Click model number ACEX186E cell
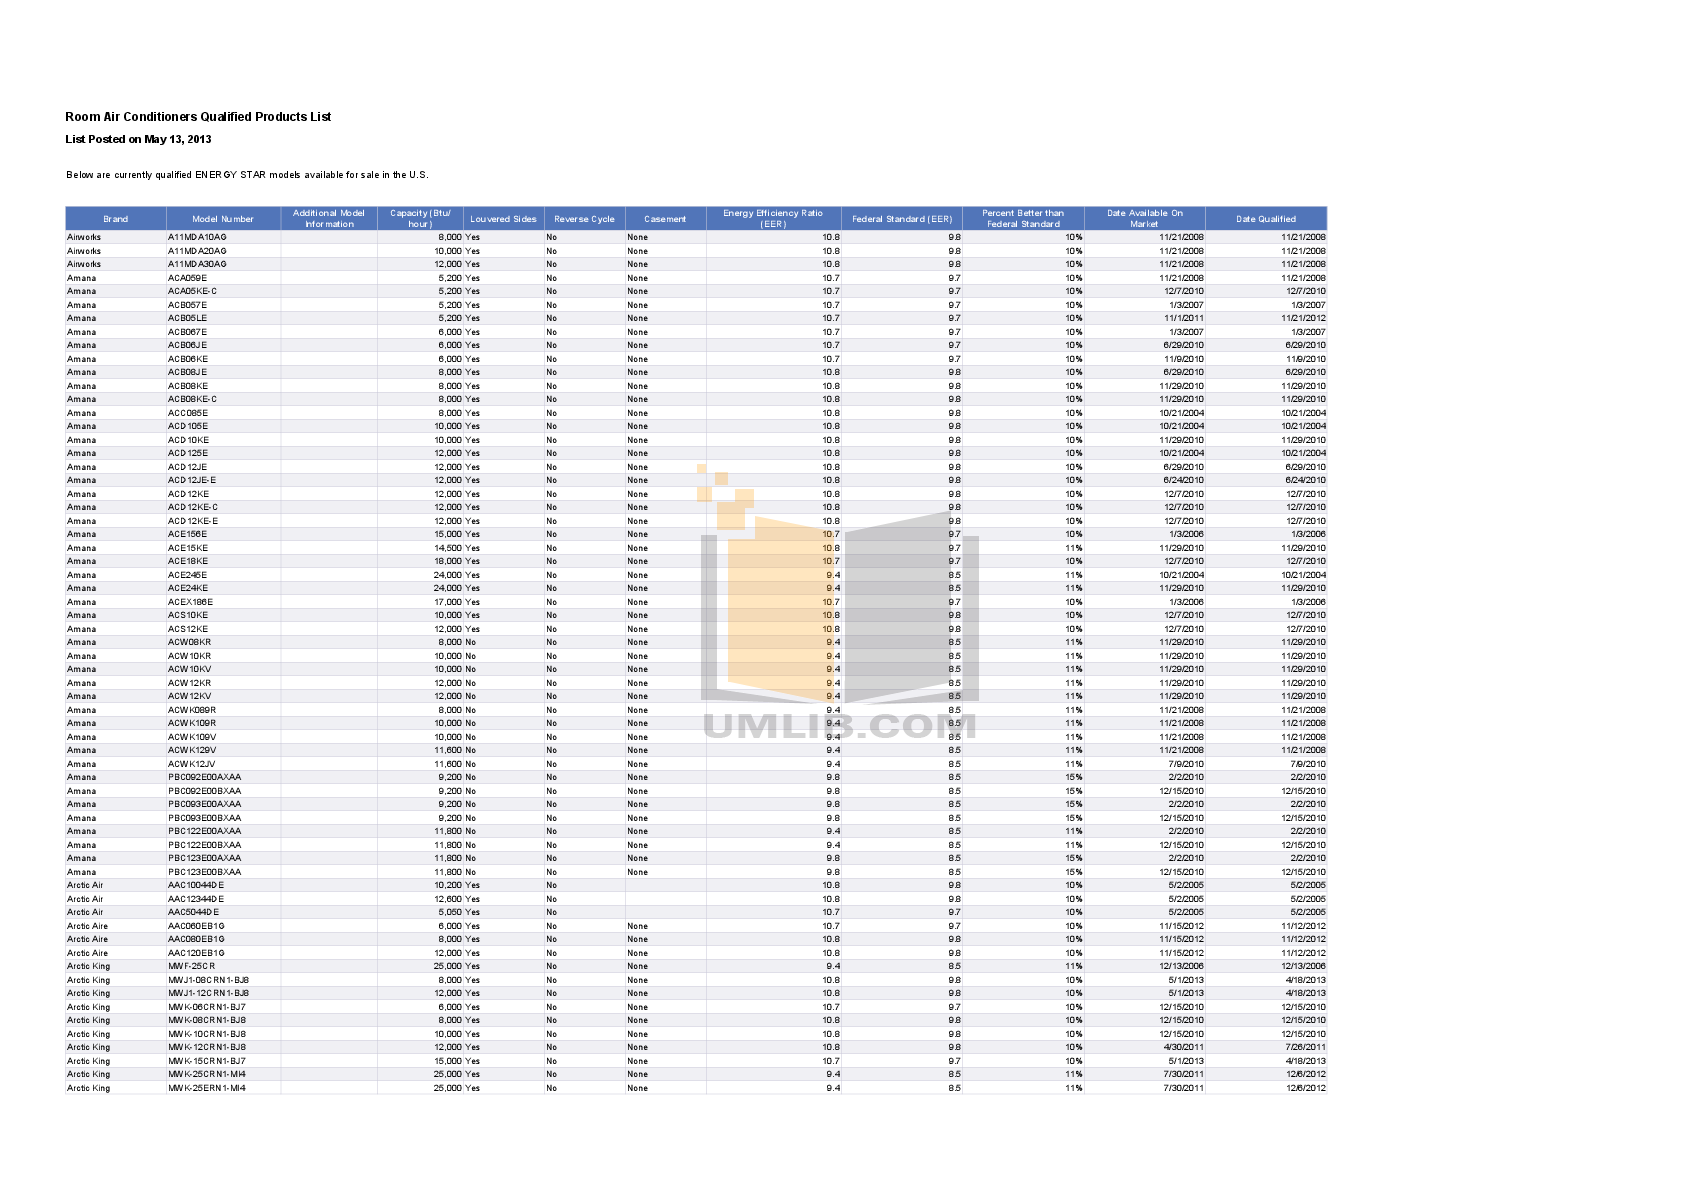The image size is (1682, 1189). click(190, 602)
